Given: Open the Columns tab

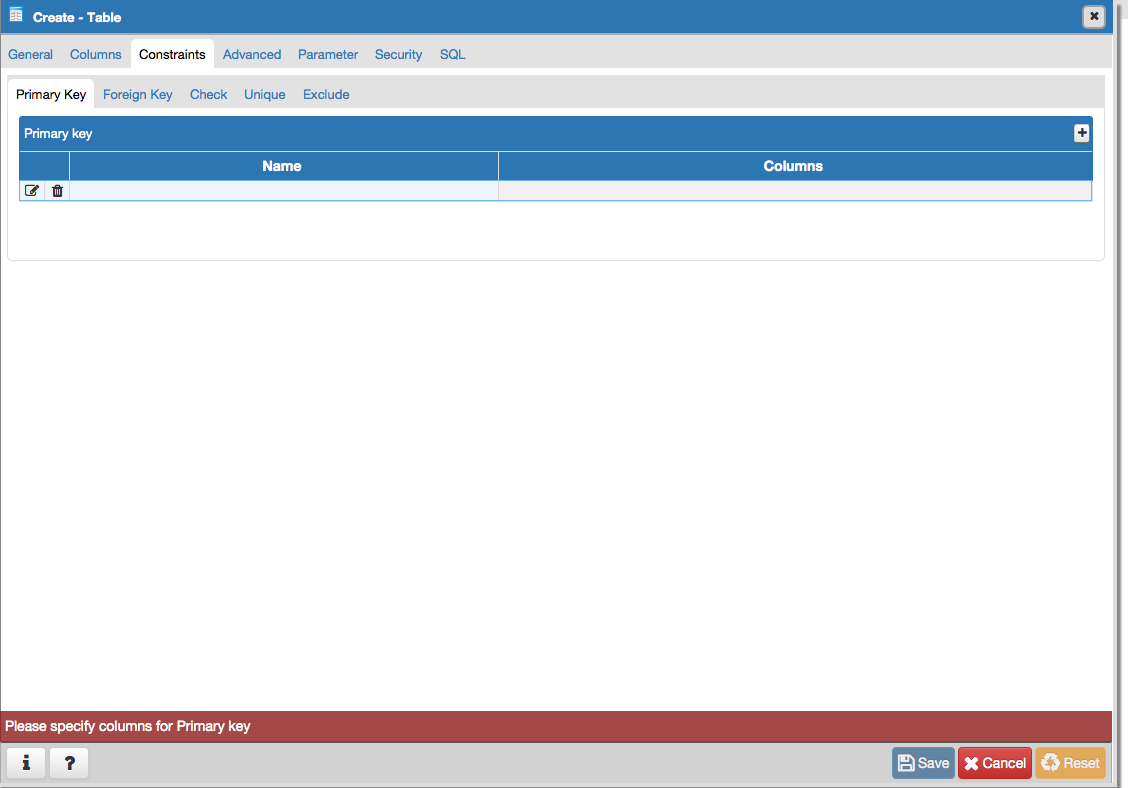Looking at the screenshot, I should pos(96,54).
